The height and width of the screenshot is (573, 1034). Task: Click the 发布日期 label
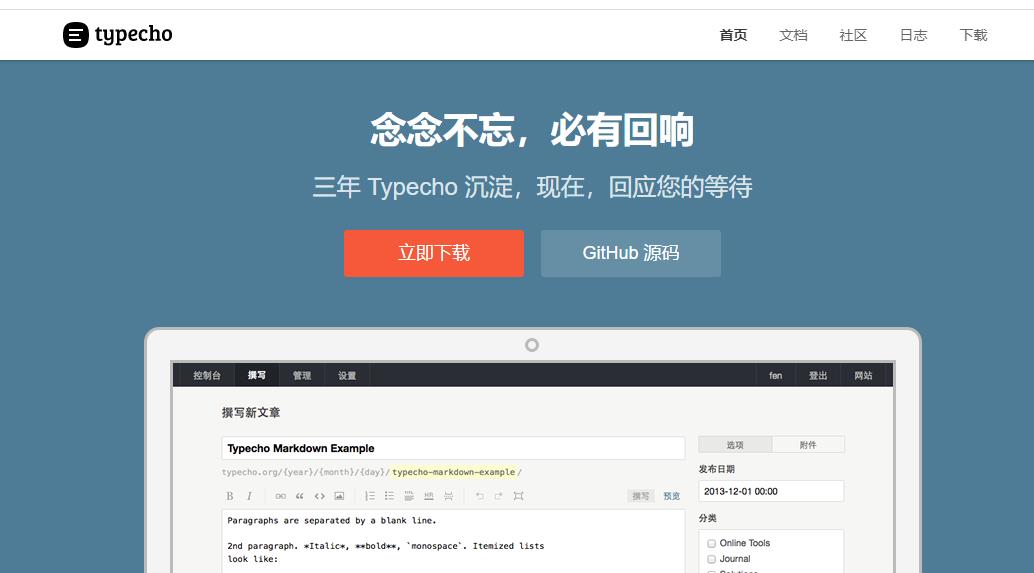point(717,469)
